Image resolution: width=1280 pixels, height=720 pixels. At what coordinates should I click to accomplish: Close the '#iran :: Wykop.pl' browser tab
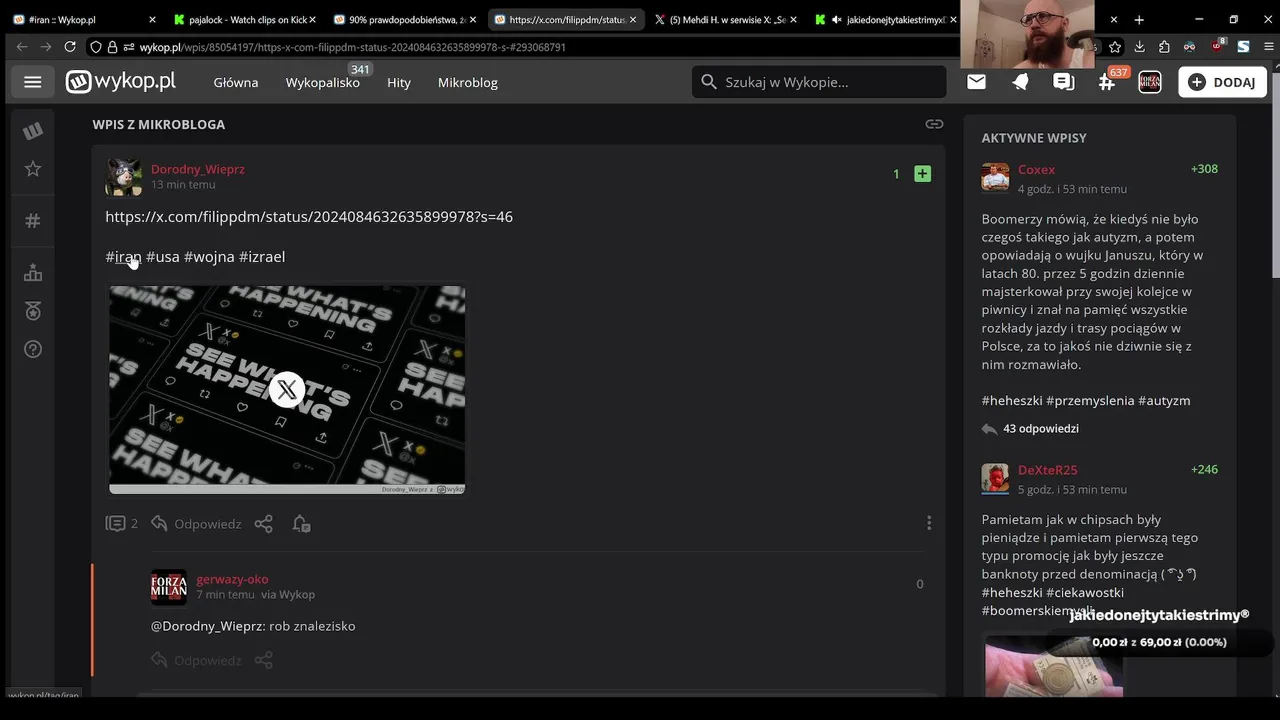tap(152, 19)
